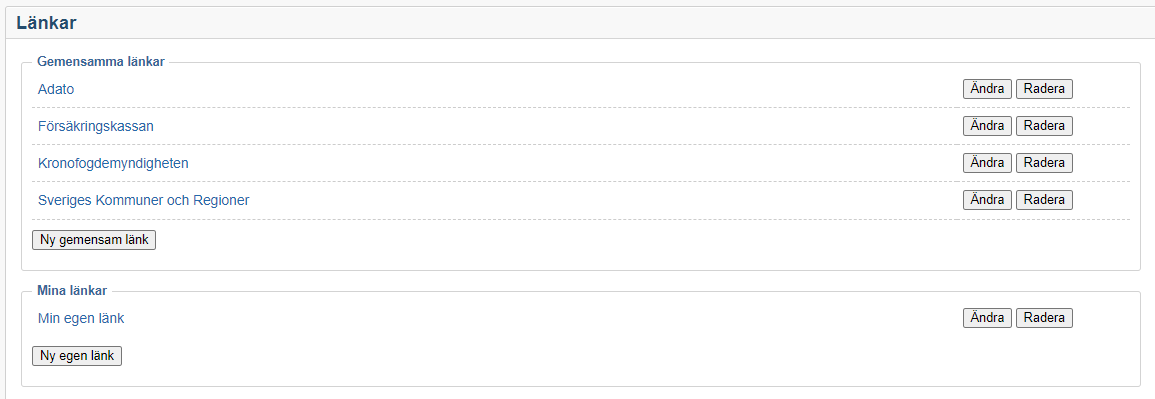Click the Länkar page heading
The image size is (1155, 399).
(x=46, y=23)
